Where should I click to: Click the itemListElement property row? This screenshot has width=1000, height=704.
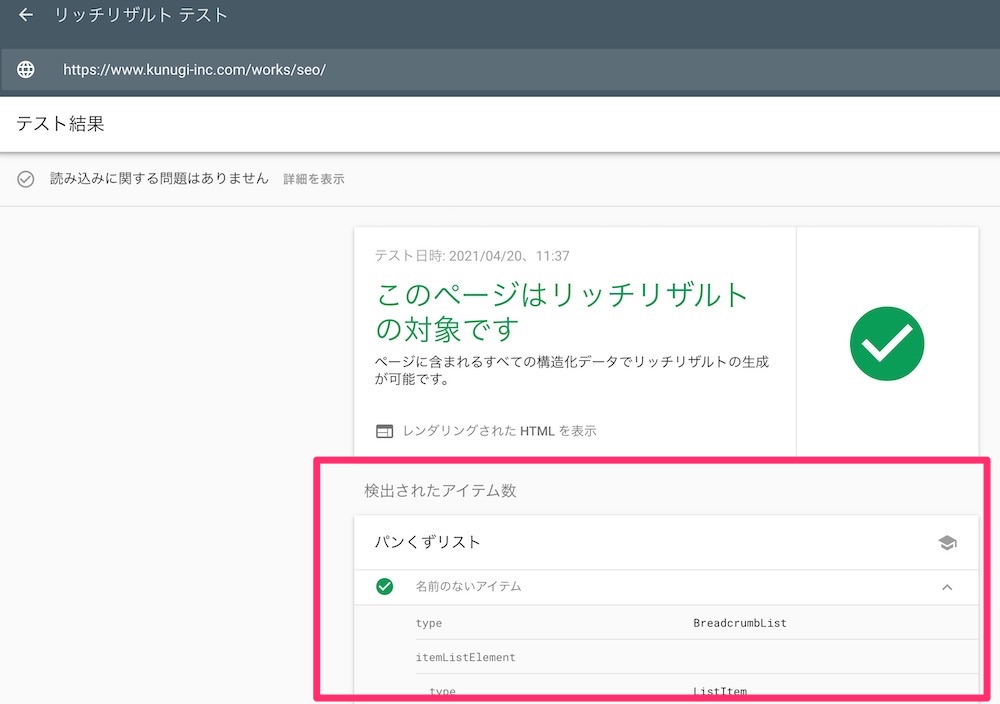click(x=696, y=657)
